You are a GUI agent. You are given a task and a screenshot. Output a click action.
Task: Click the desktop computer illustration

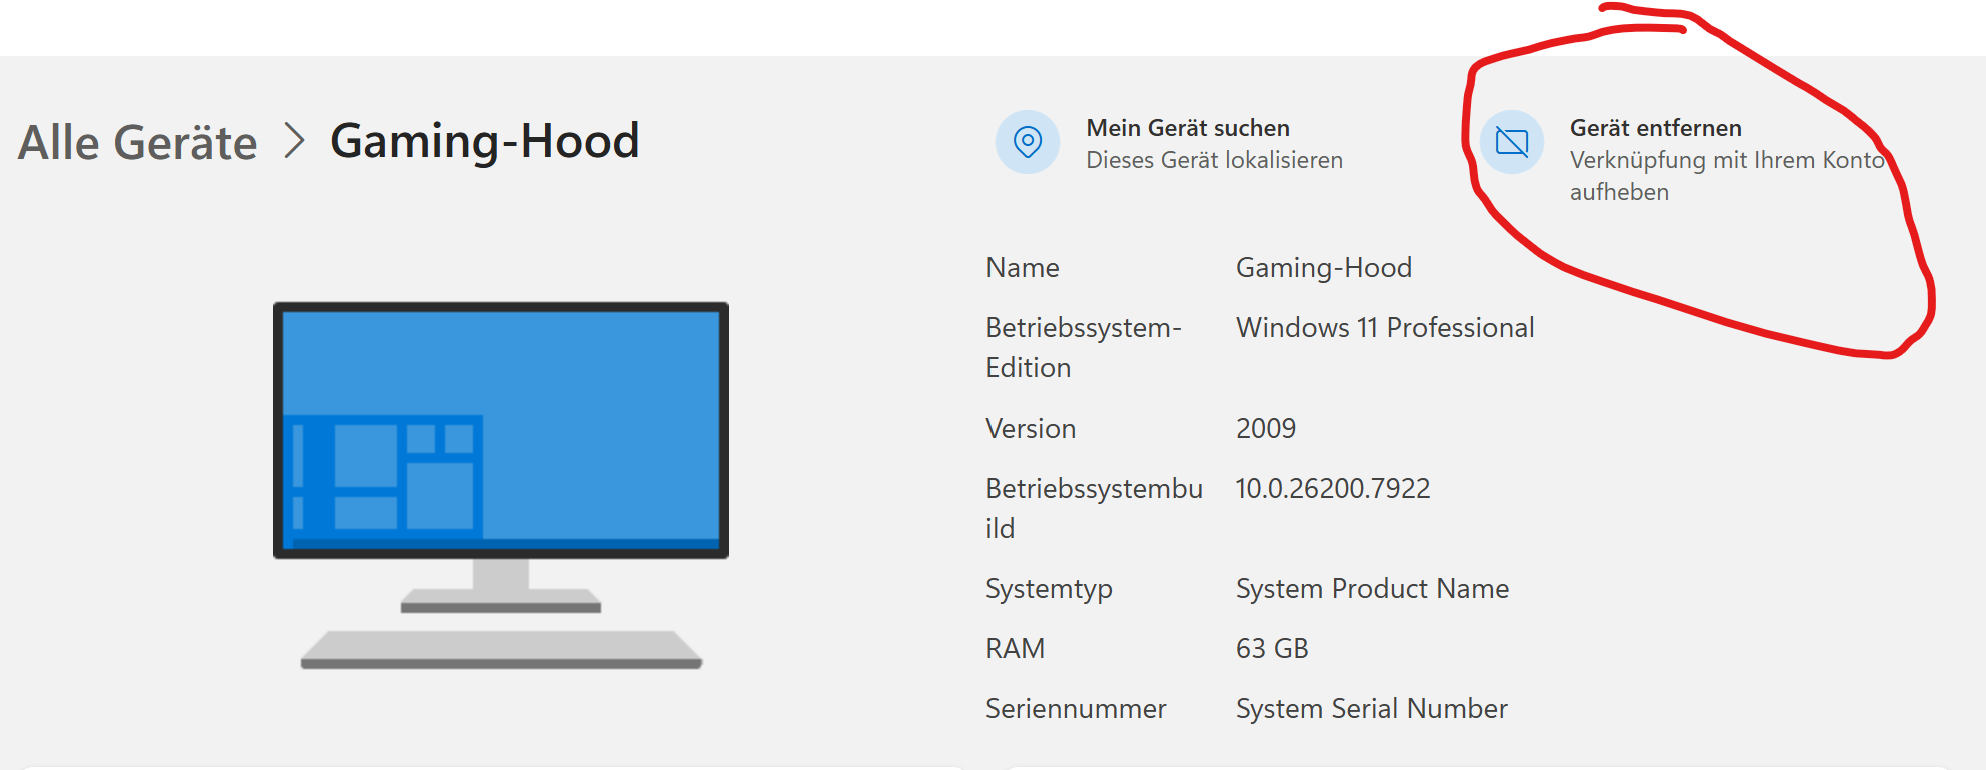(501, 486)
